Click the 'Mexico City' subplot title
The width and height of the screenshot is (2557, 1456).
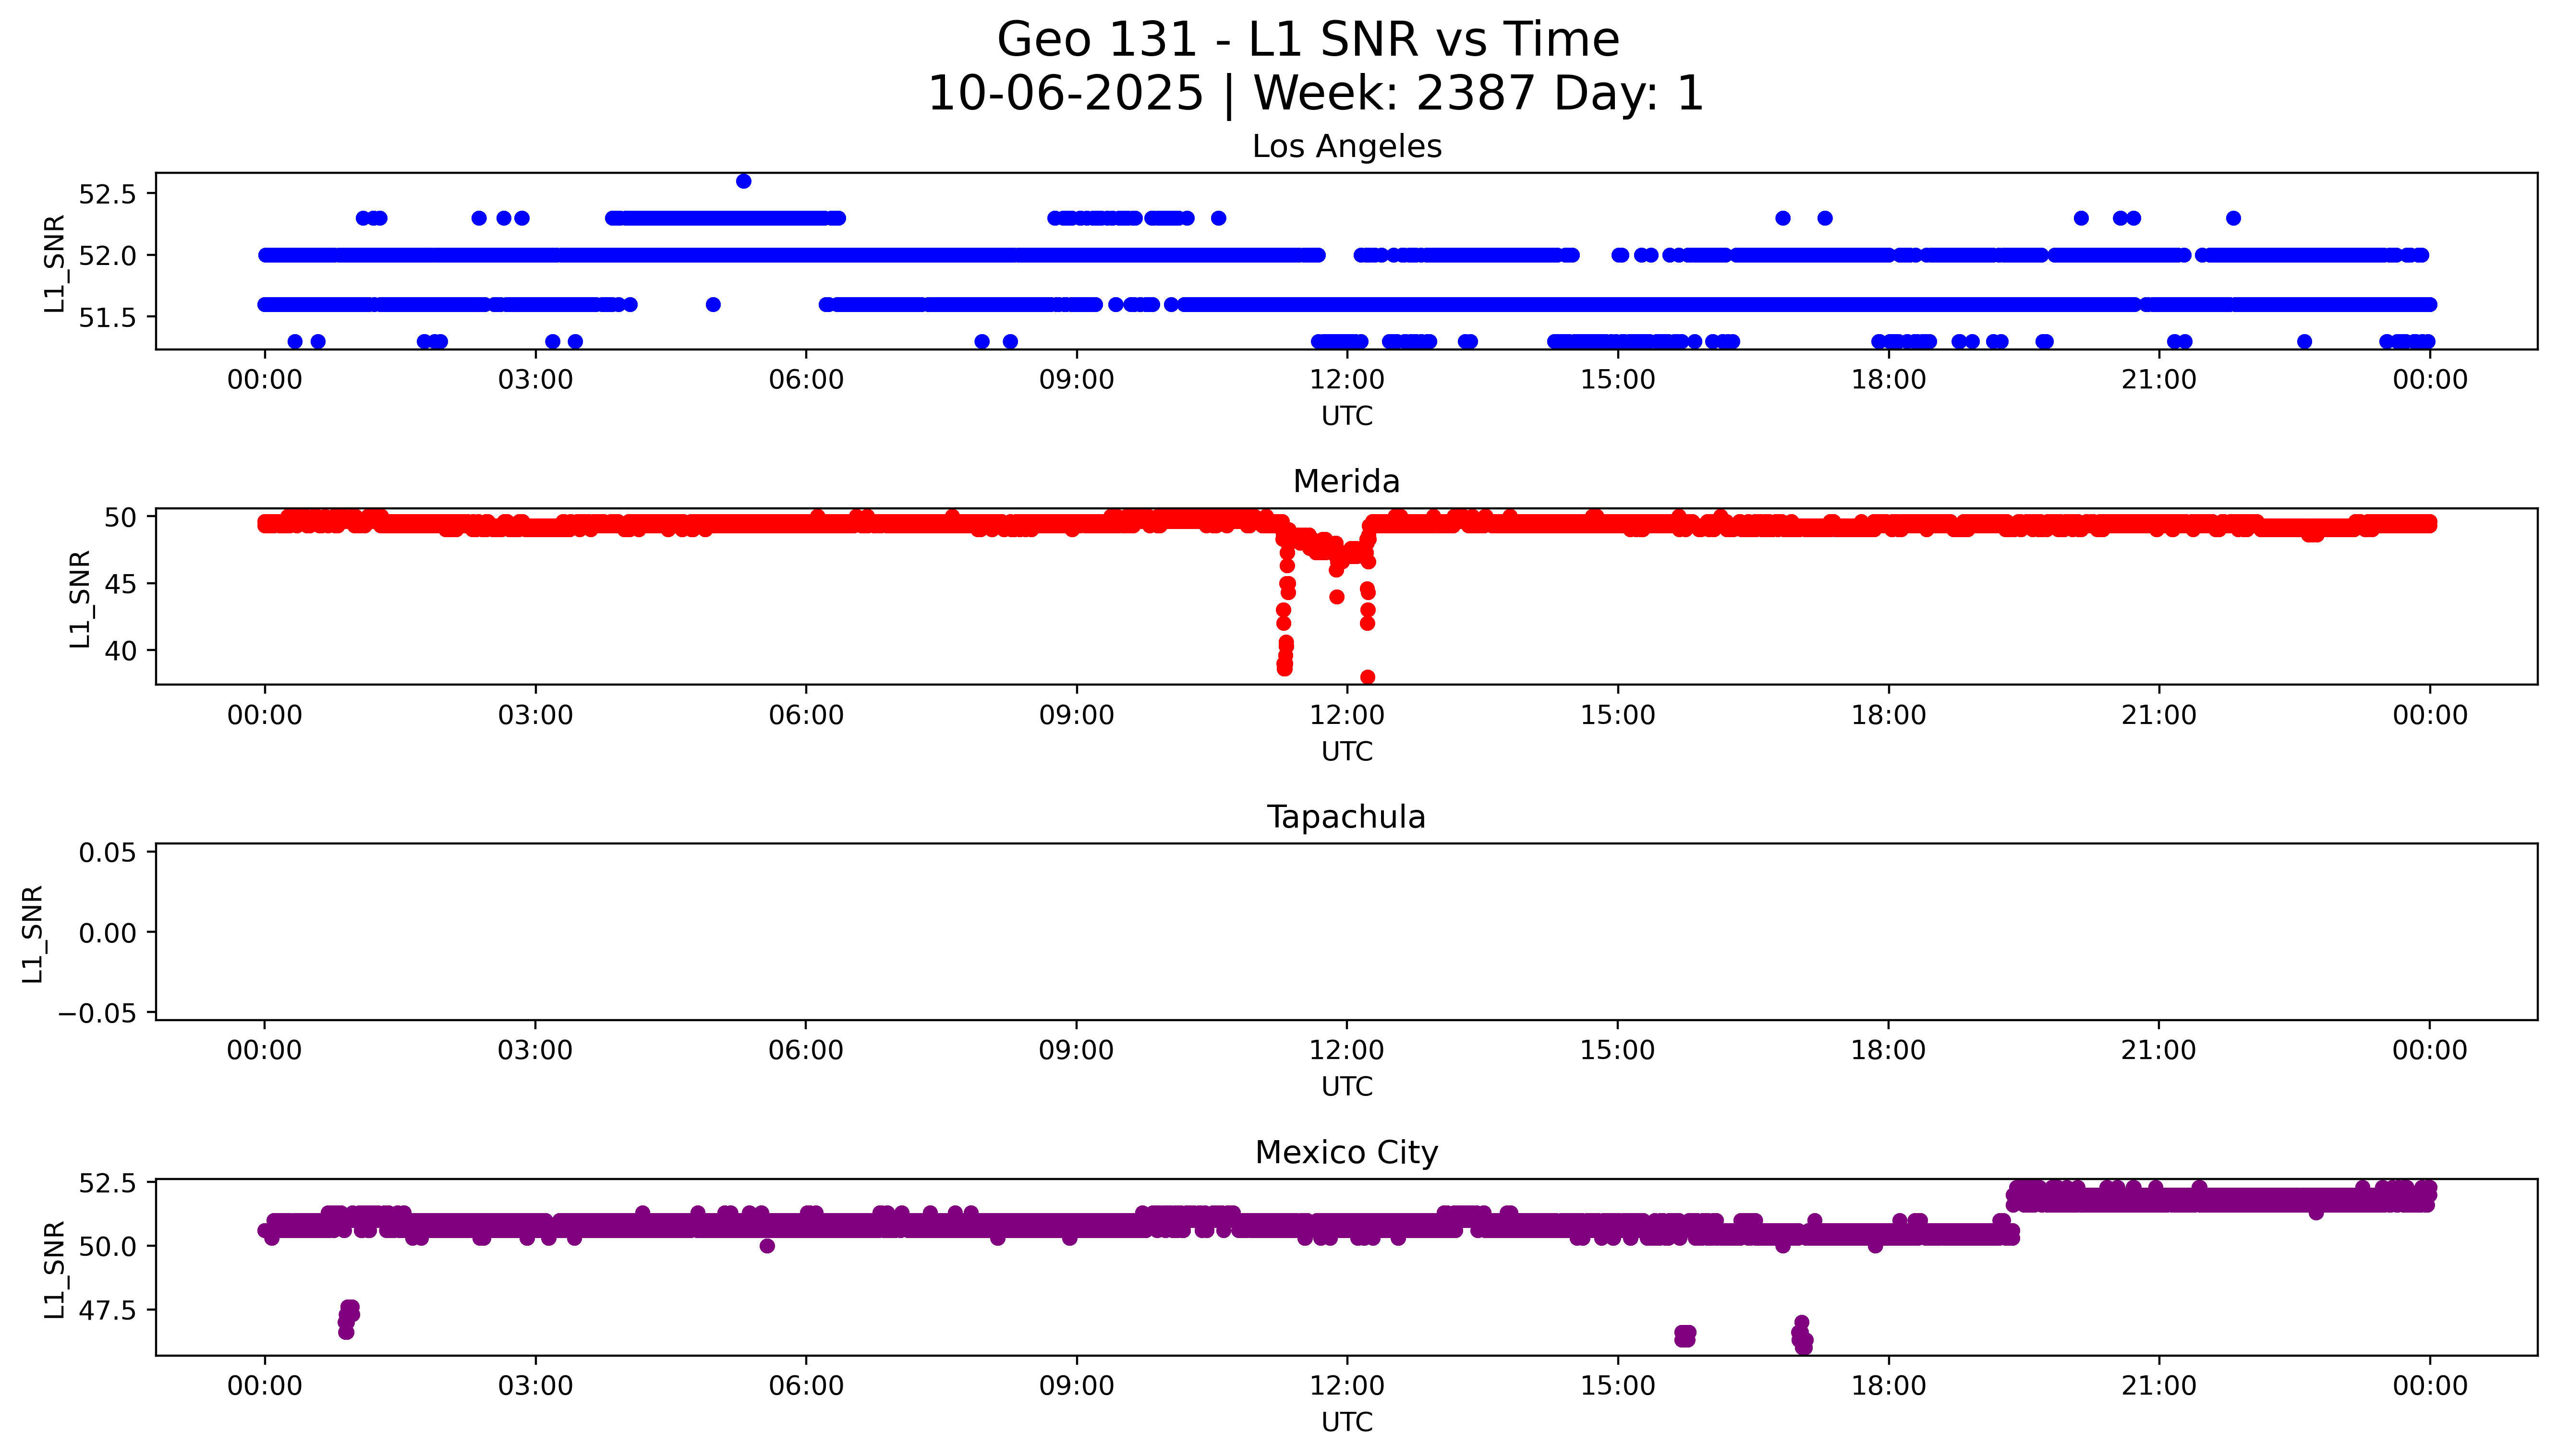point(1346,1153)
